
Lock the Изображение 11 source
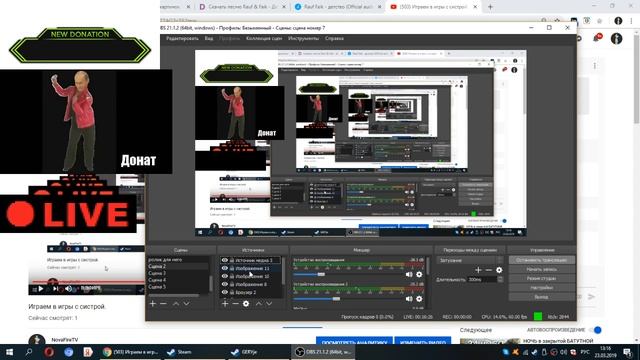pos(232,269)
